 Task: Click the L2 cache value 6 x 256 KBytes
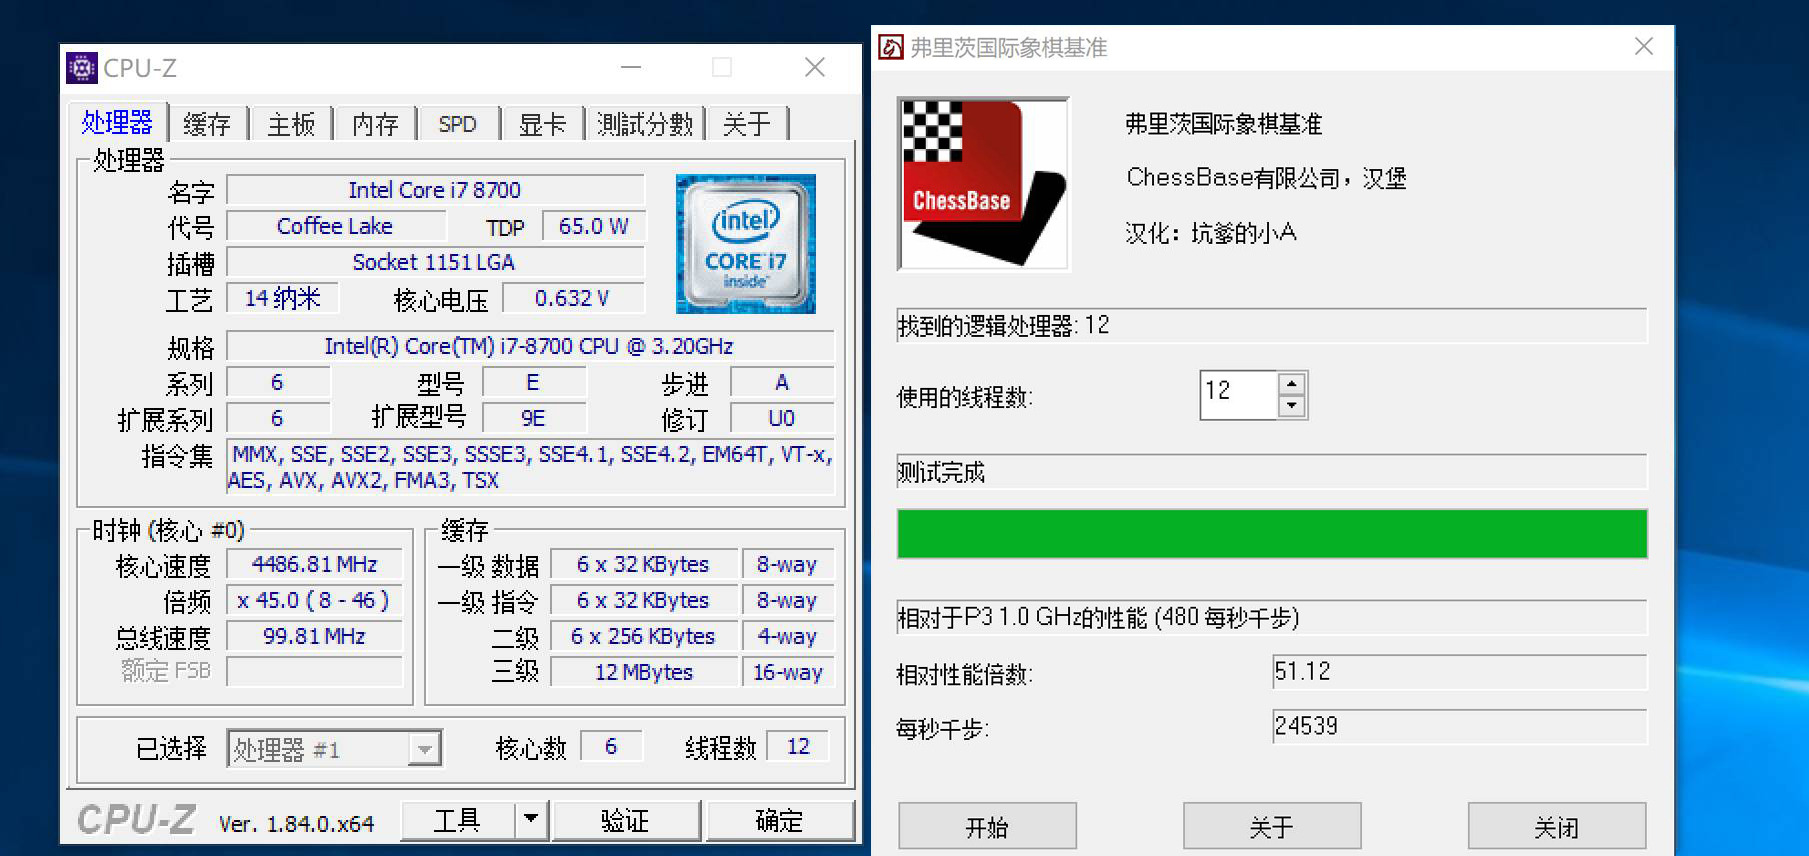pos(644,636)
